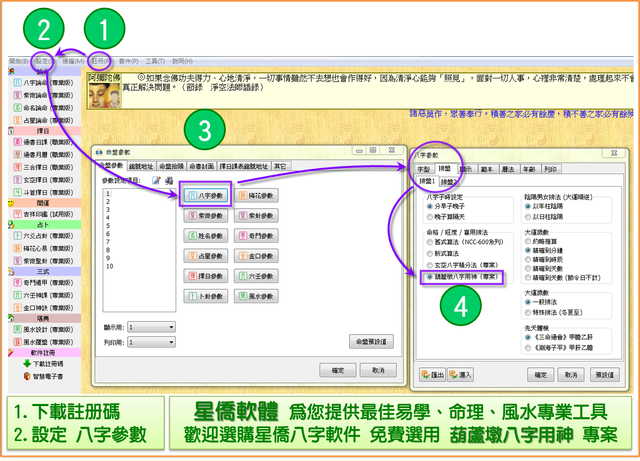This screenshot has height=461, width=640.
Task: Open 紫微論命 in the sidebar list
Action: click(x=41, y=95)
